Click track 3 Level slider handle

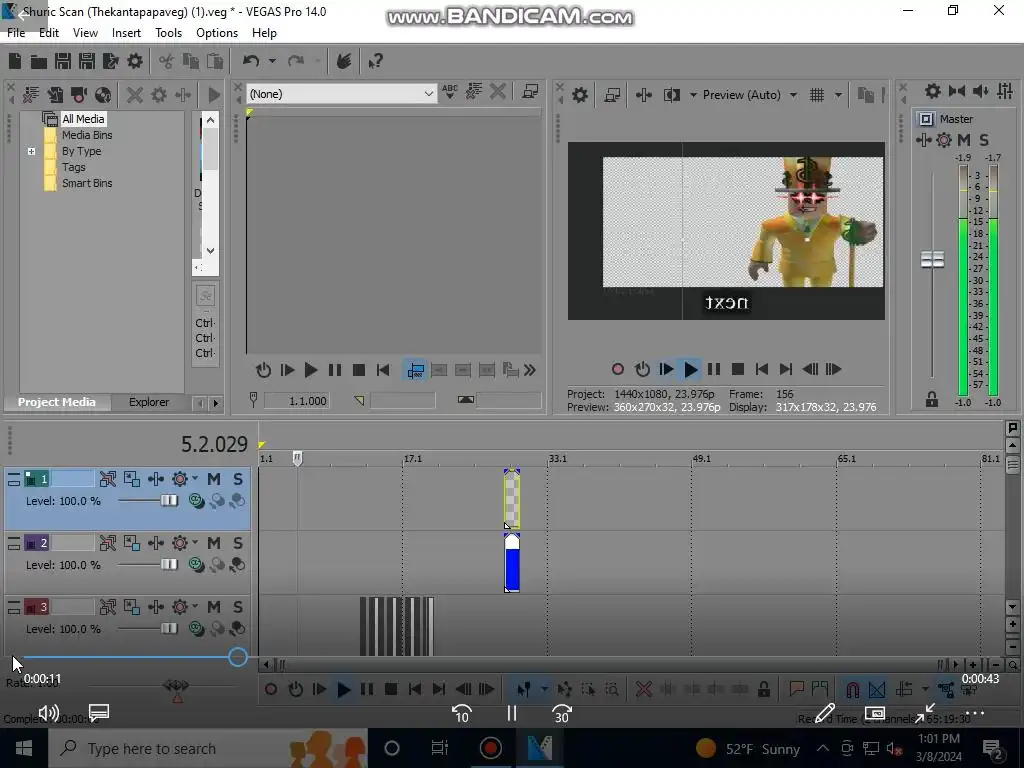coord(169,629)
